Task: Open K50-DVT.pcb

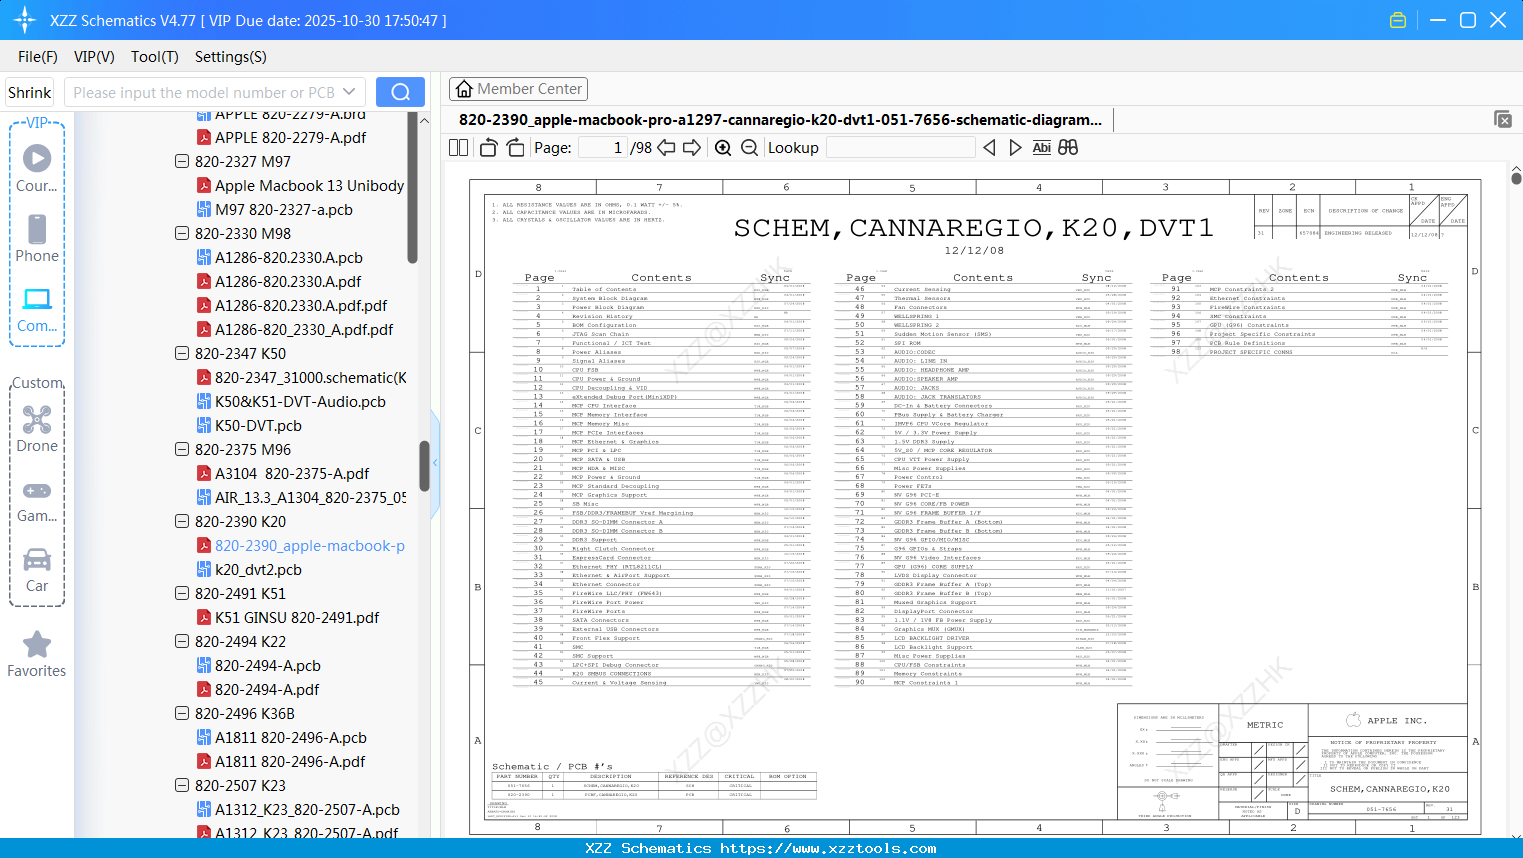Action: click(258, 425)
